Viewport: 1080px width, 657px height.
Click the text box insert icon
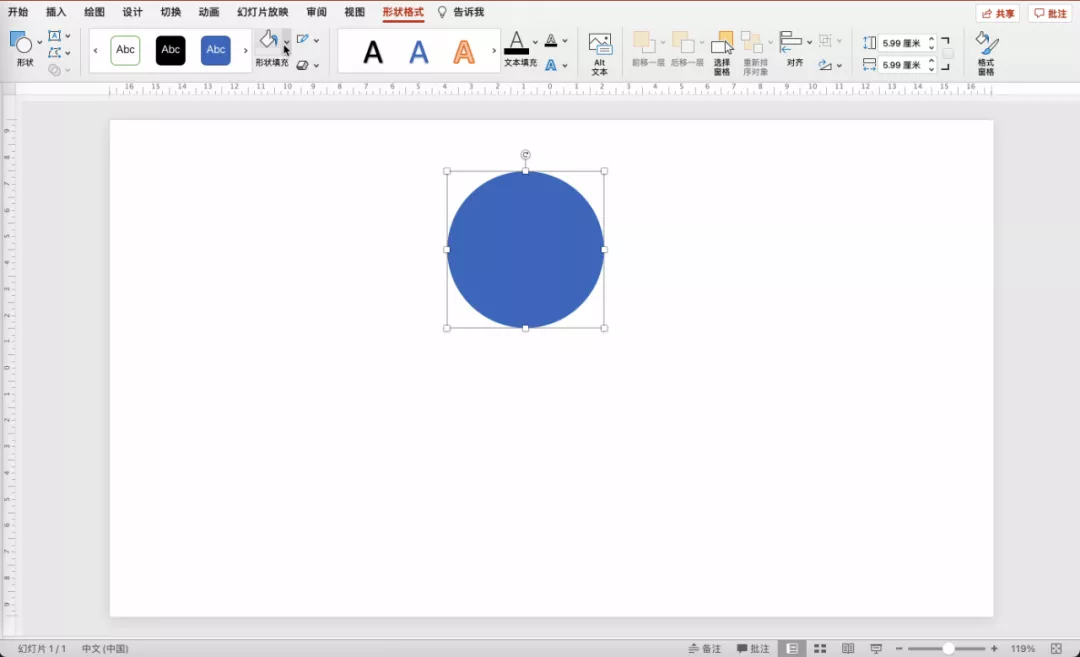click(x=54, y=36)
